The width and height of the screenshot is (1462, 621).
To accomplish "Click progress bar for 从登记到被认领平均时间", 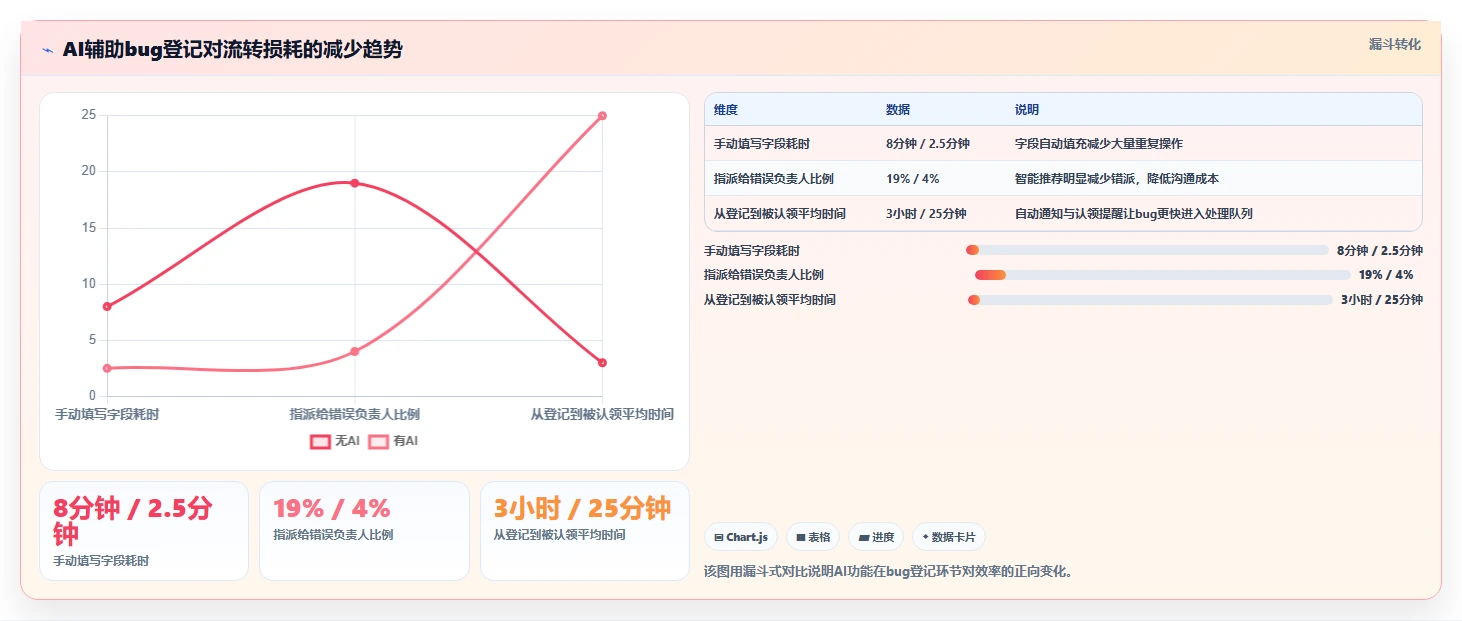I will click(x=1150, y=299).
